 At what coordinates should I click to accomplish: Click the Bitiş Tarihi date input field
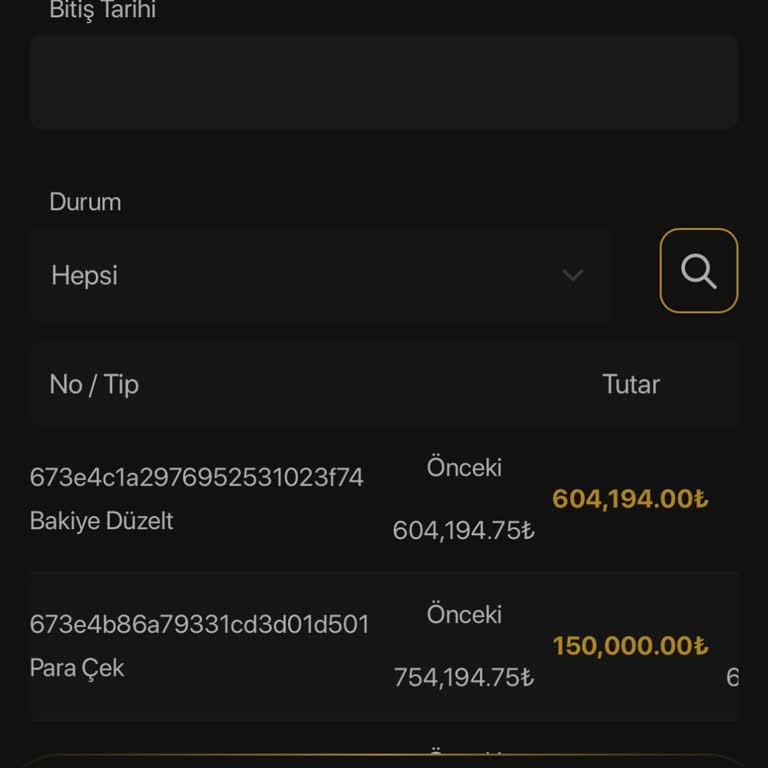(x=384, y=82)
